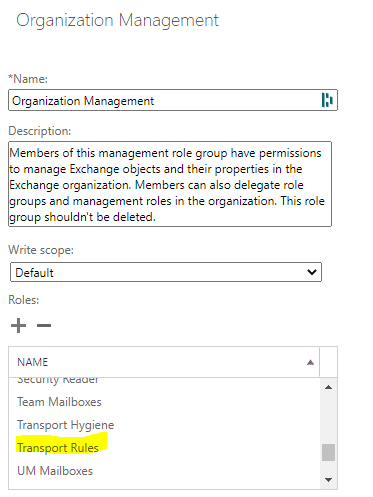Select the UM Mailboxes role

55,471
